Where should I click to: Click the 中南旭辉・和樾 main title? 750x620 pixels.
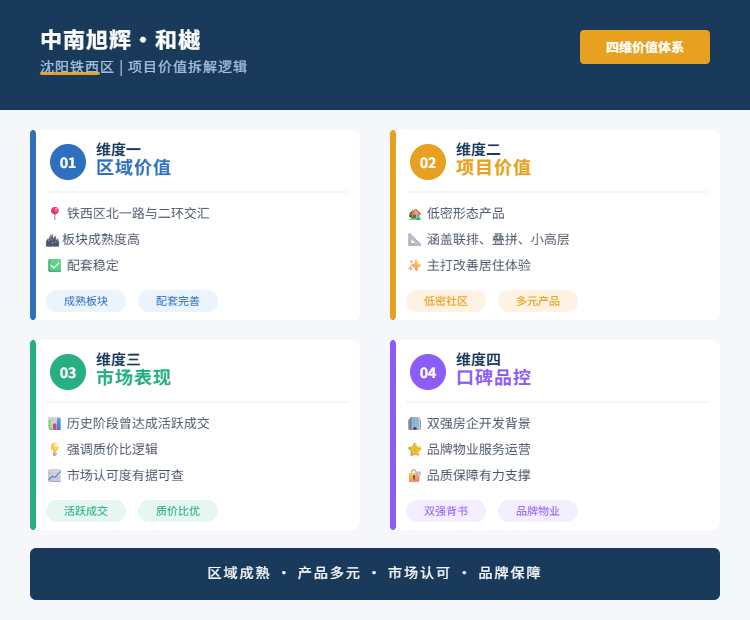(x=121, y=40)
